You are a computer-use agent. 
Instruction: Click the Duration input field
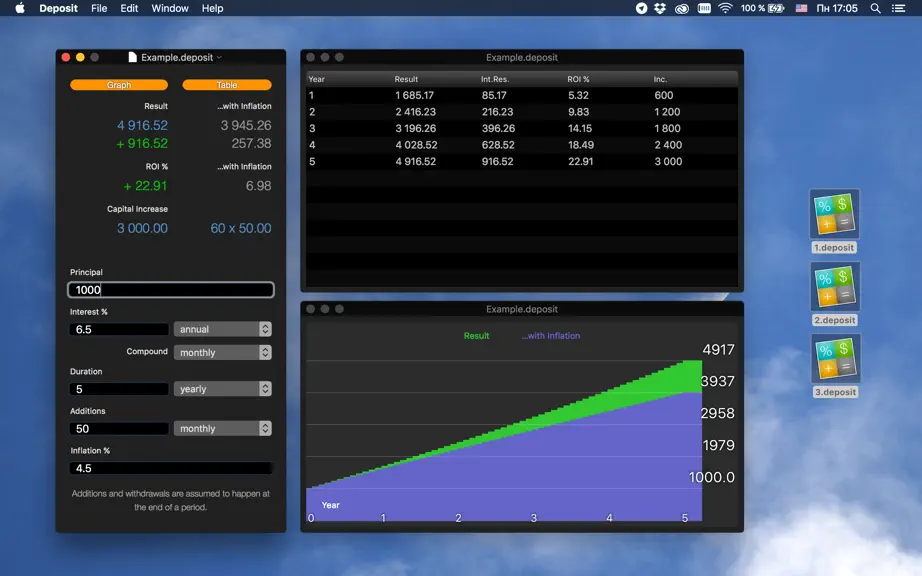tap(119, 389)
